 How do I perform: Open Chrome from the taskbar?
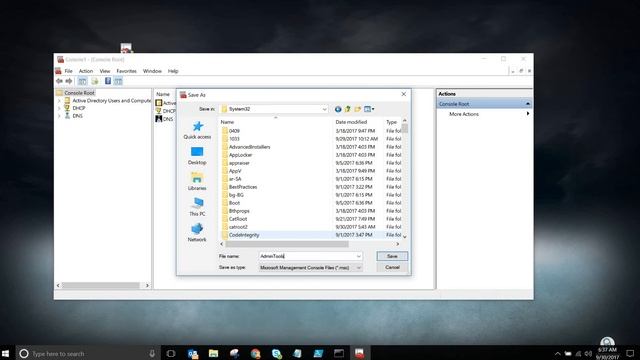pos(256,353)
